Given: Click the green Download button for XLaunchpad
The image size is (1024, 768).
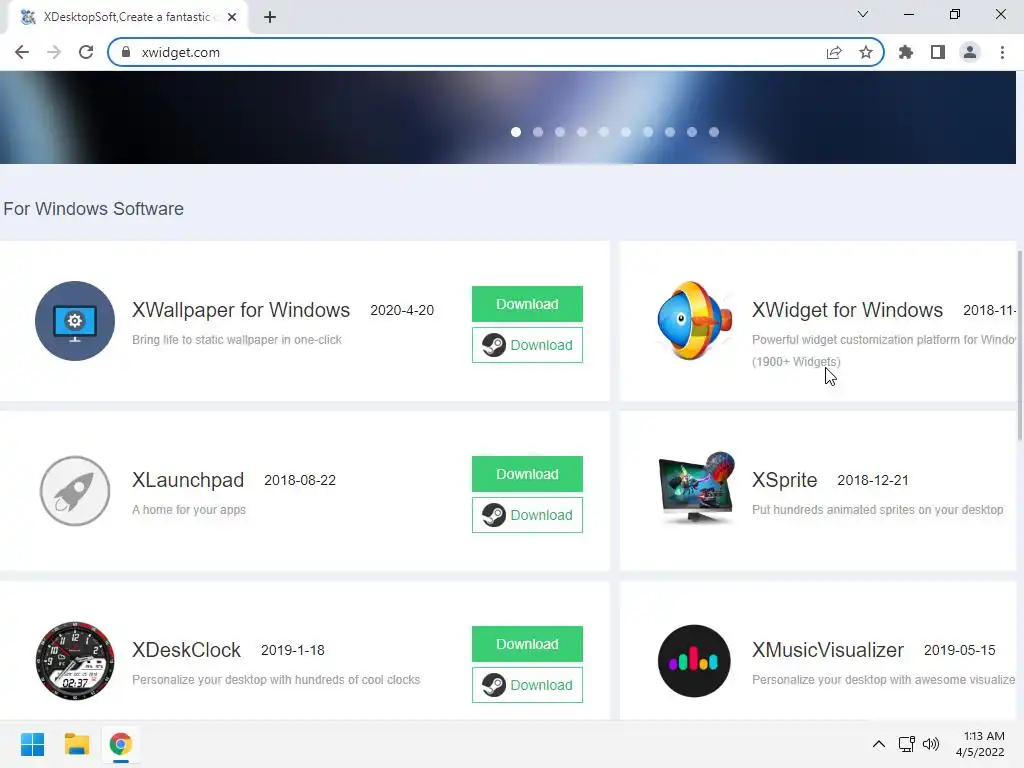Looking at the screenshot, I should tap(527, 474).
